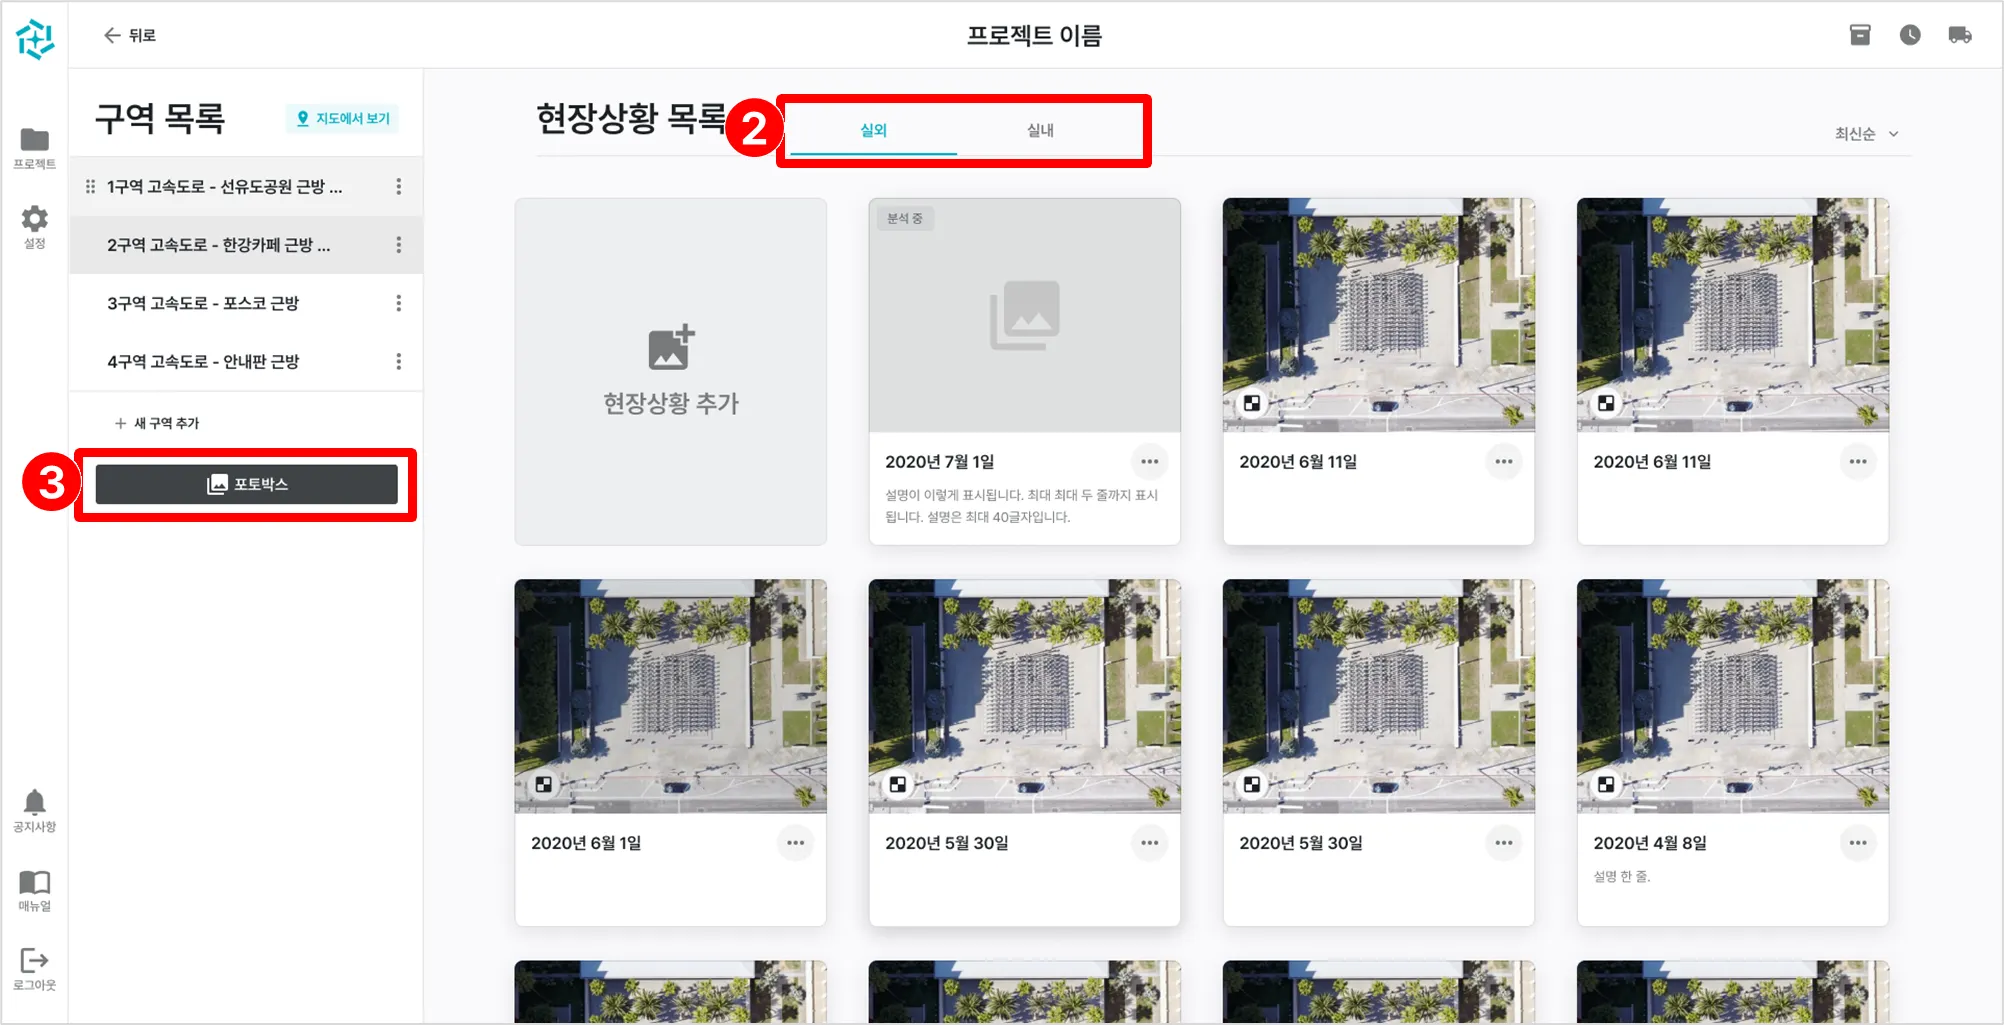Open the more menu for 1구역 고속도로
This screenshot has width=2004, height=1025.
pos(399,186)
